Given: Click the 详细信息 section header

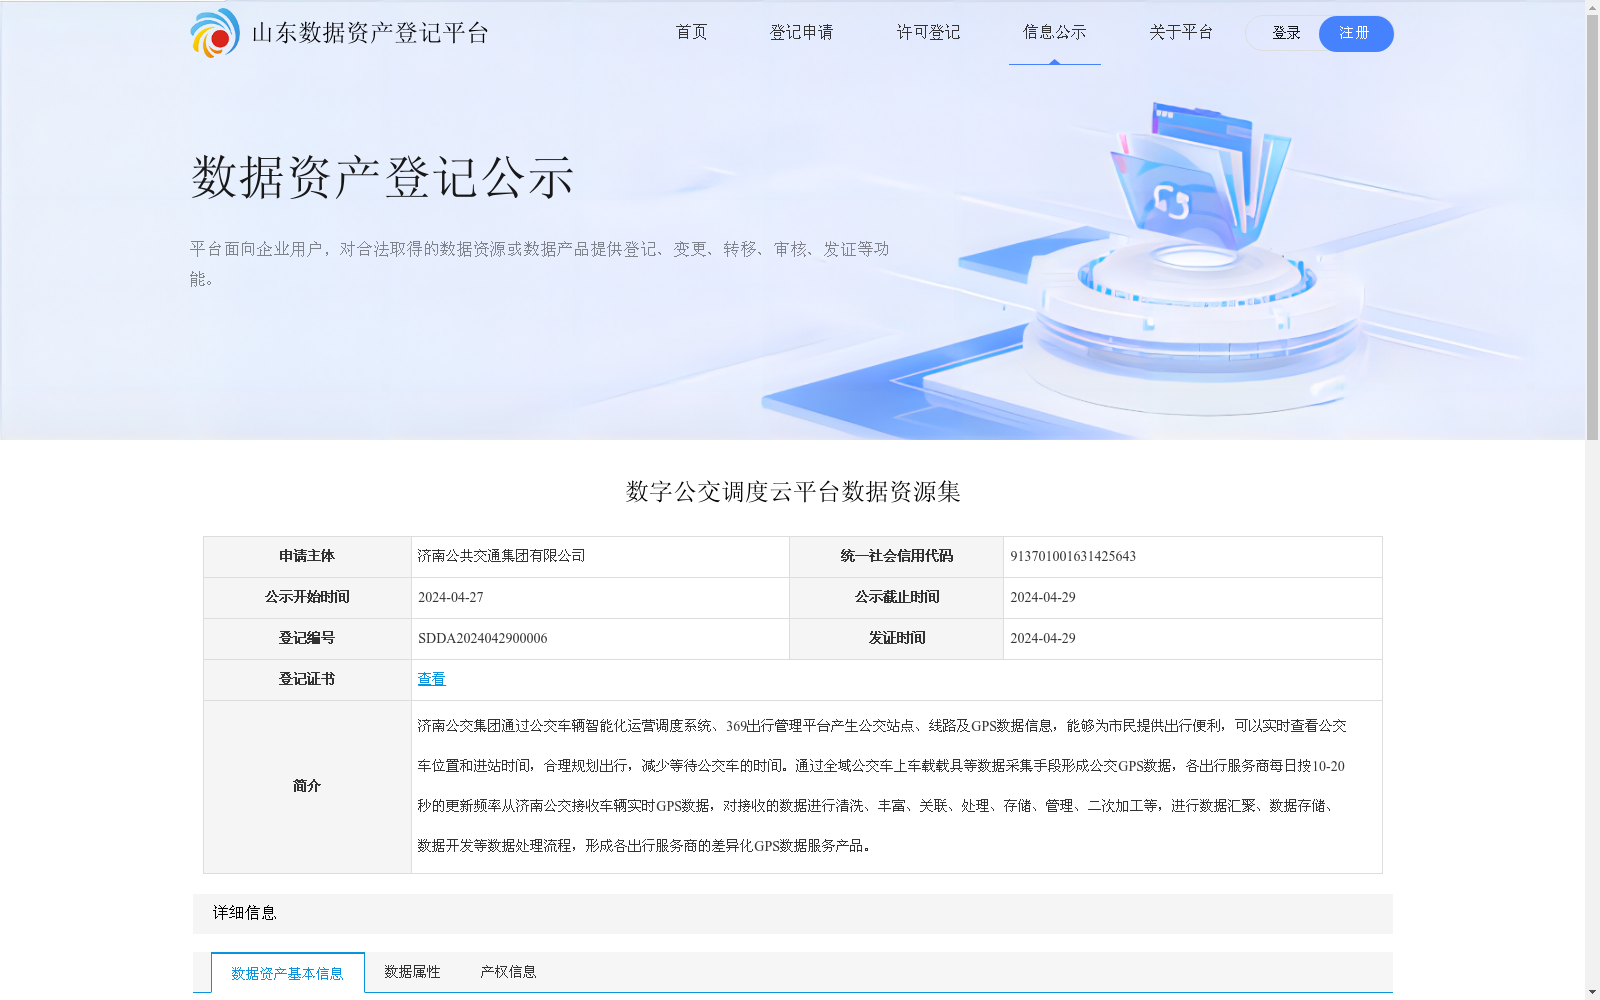Looking at the screenshot, I should tap(793, 913).
